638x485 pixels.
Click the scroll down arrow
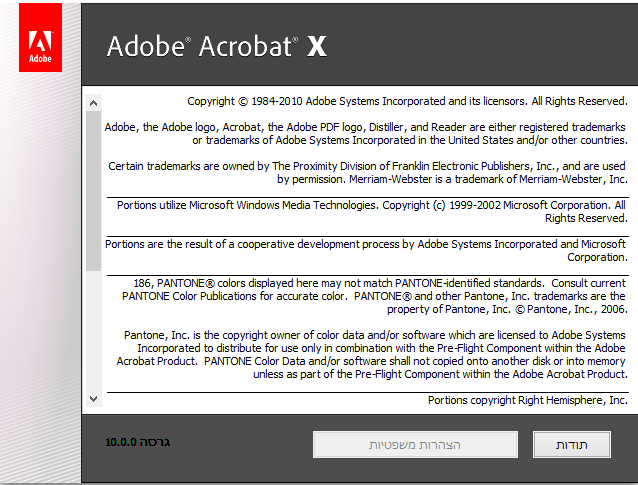(x=94, y=398)
